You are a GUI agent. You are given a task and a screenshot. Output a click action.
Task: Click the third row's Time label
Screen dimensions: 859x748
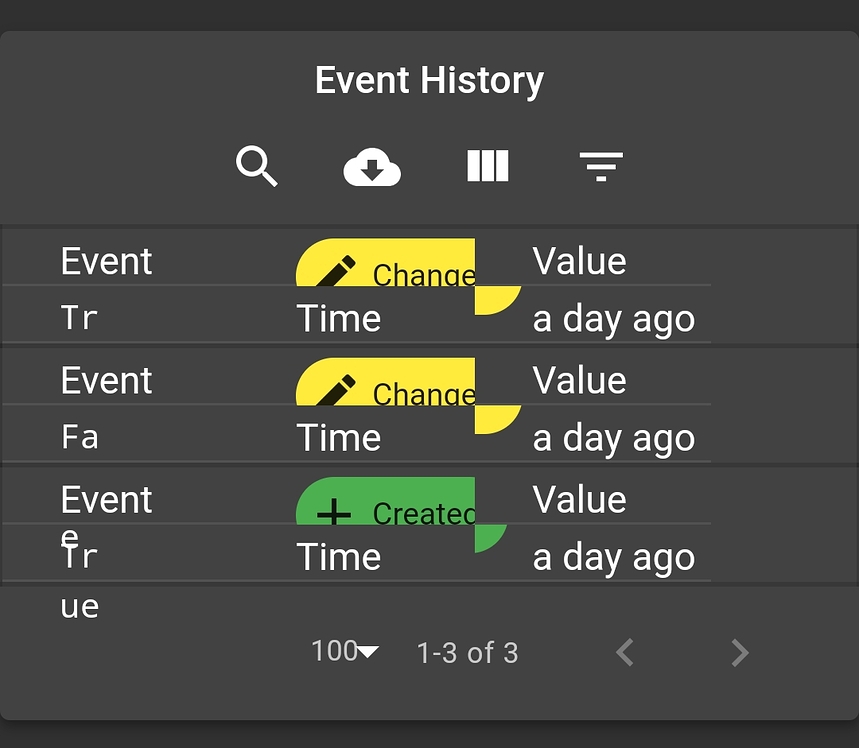338,558
